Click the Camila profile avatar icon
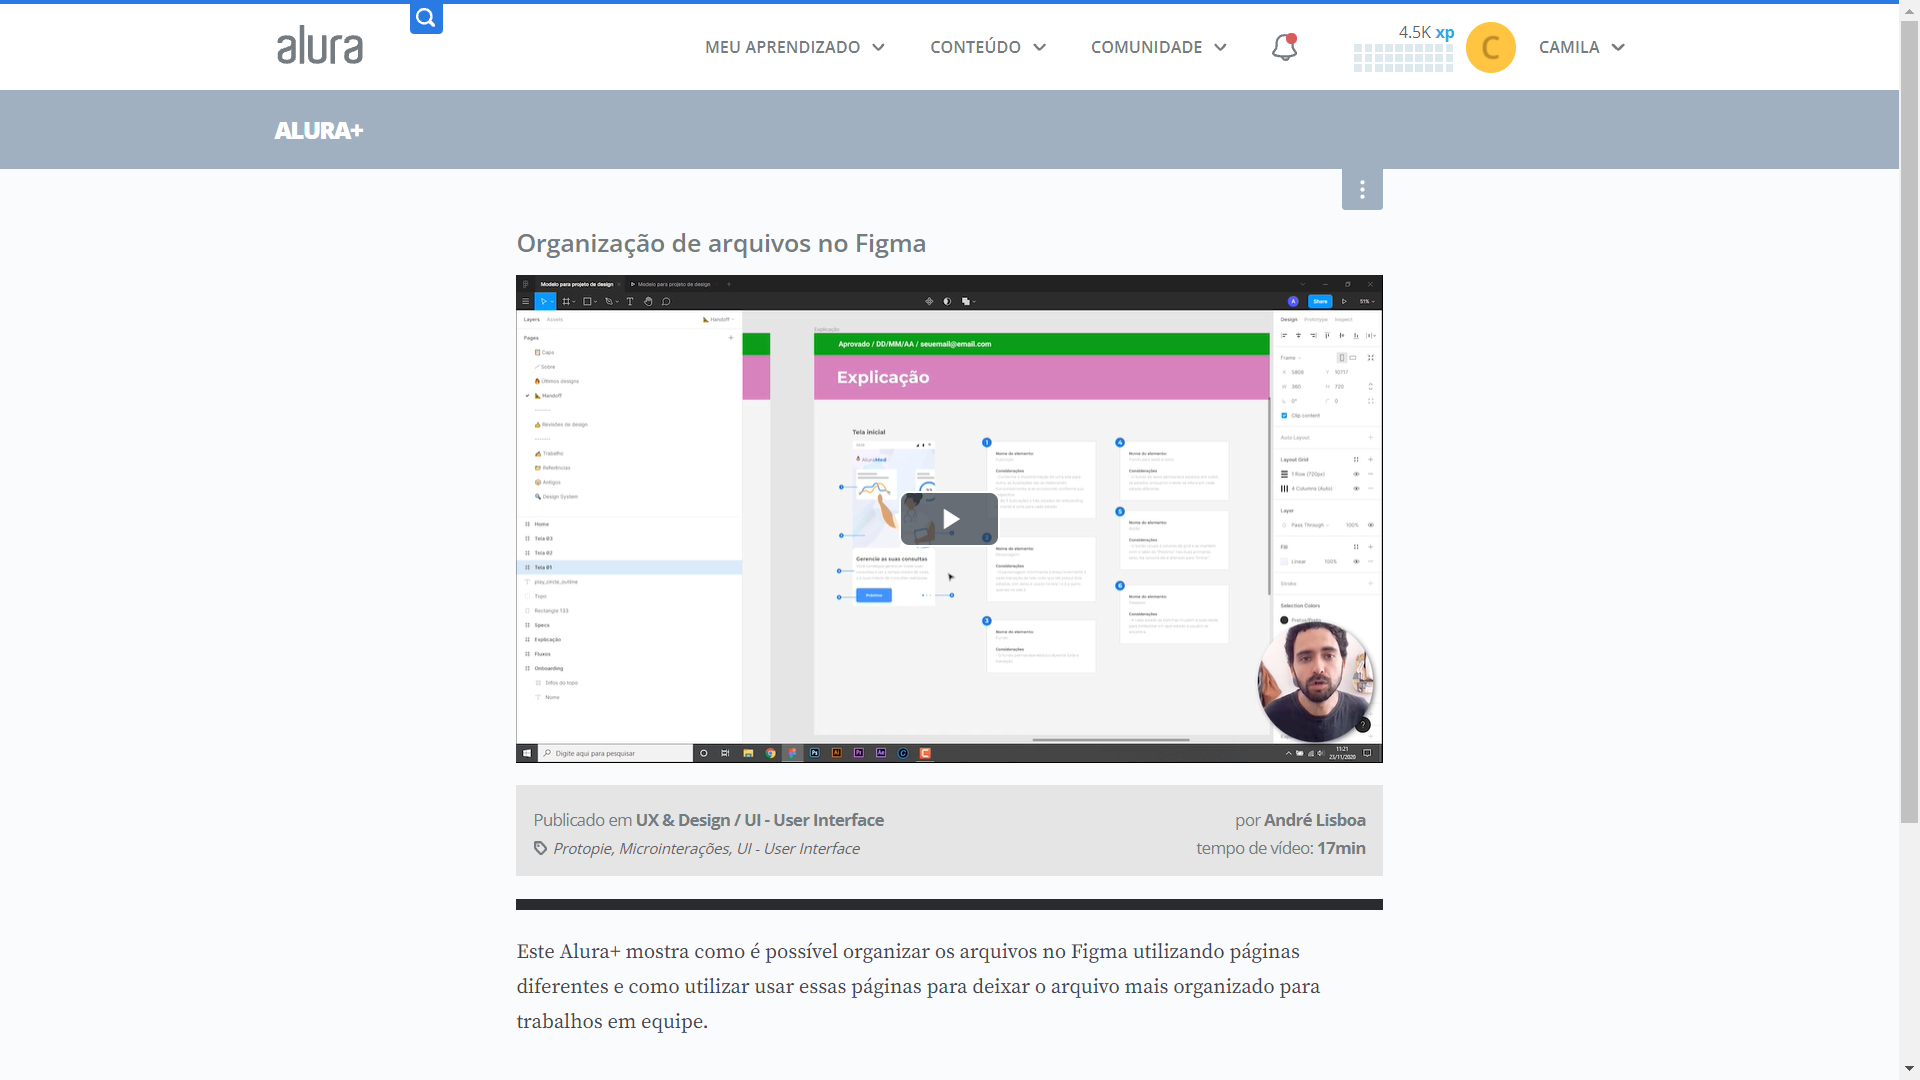This screenshot has height=1080, width=1920. tap(1490, 46)
